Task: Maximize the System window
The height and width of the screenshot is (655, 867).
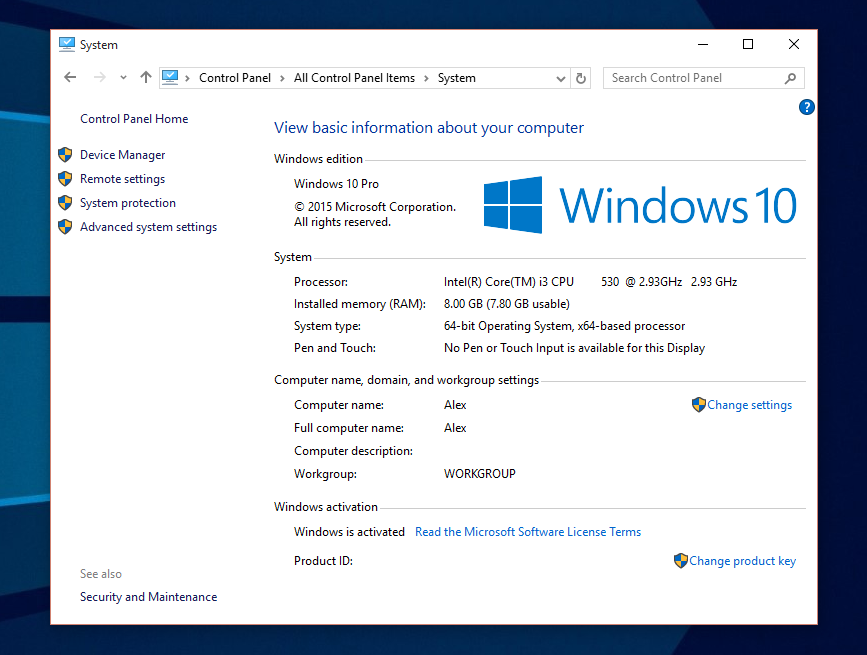Action: (x=748, y=44)
